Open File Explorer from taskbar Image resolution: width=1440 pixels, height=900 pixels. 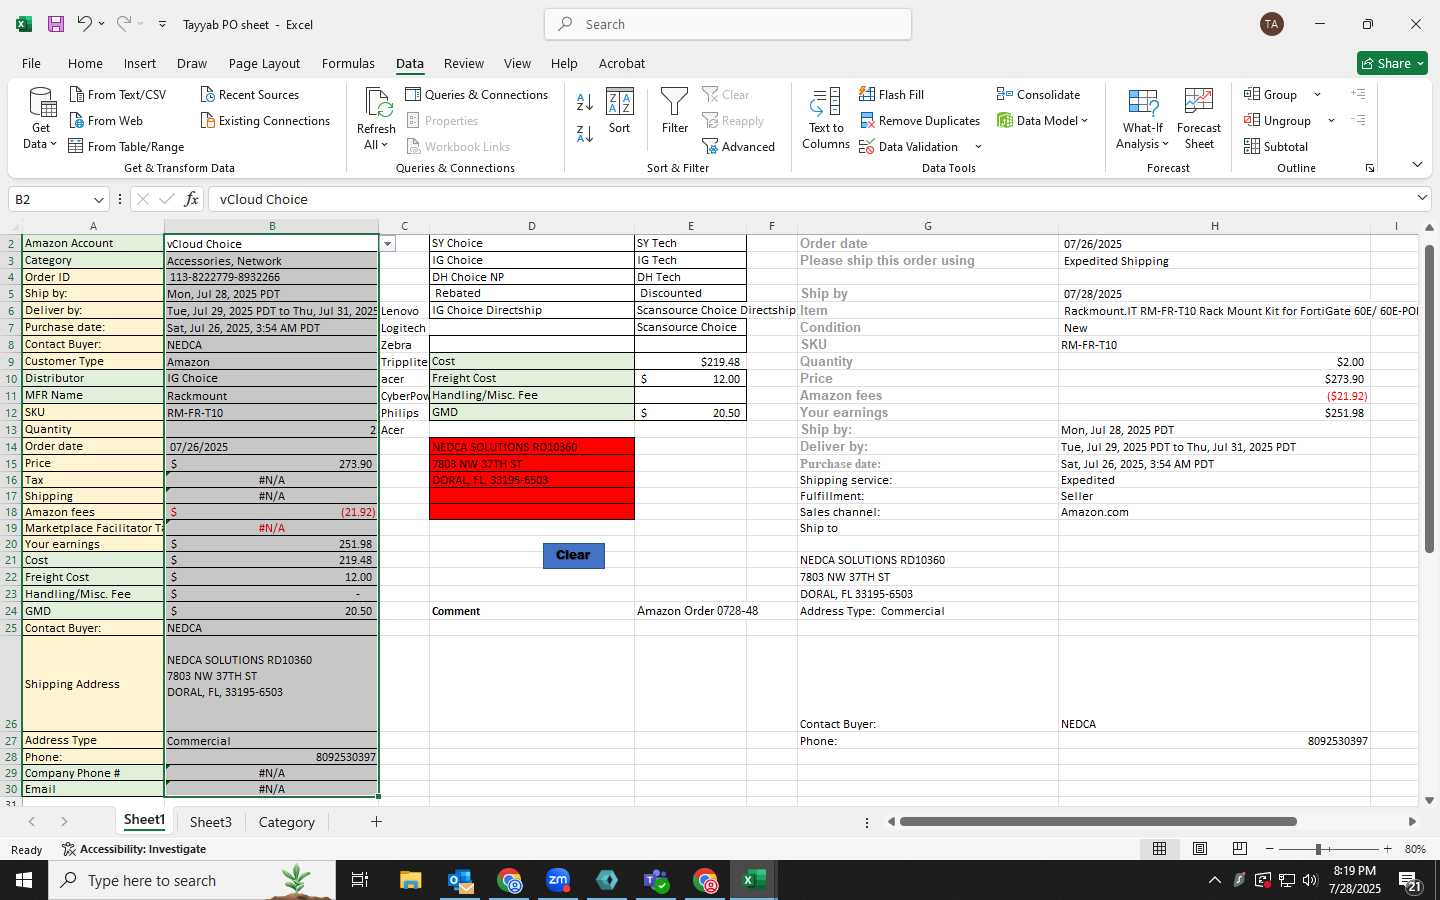coord(411,880)
